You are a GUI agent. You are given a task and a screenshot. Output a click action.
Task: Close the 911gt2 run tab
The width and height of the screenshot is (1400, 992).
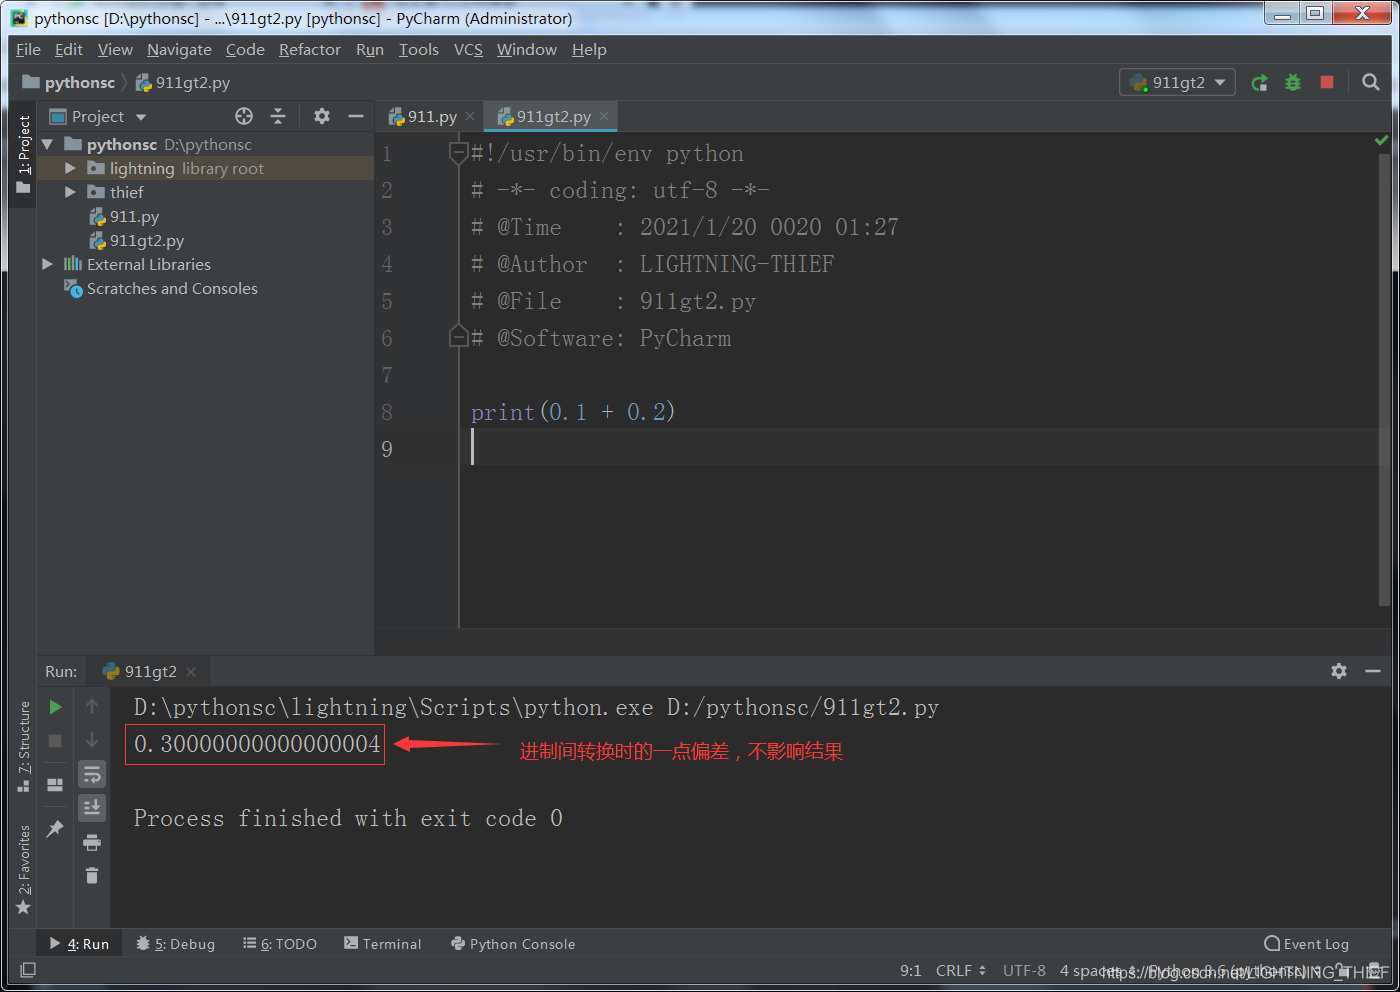[191, 672]
